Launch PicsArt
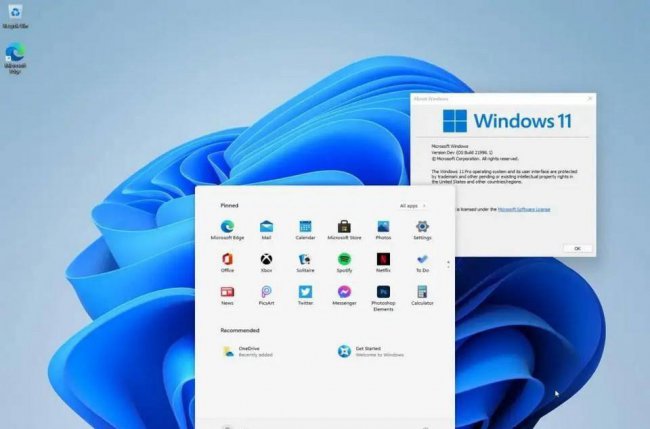 click(x=266, y=296)
